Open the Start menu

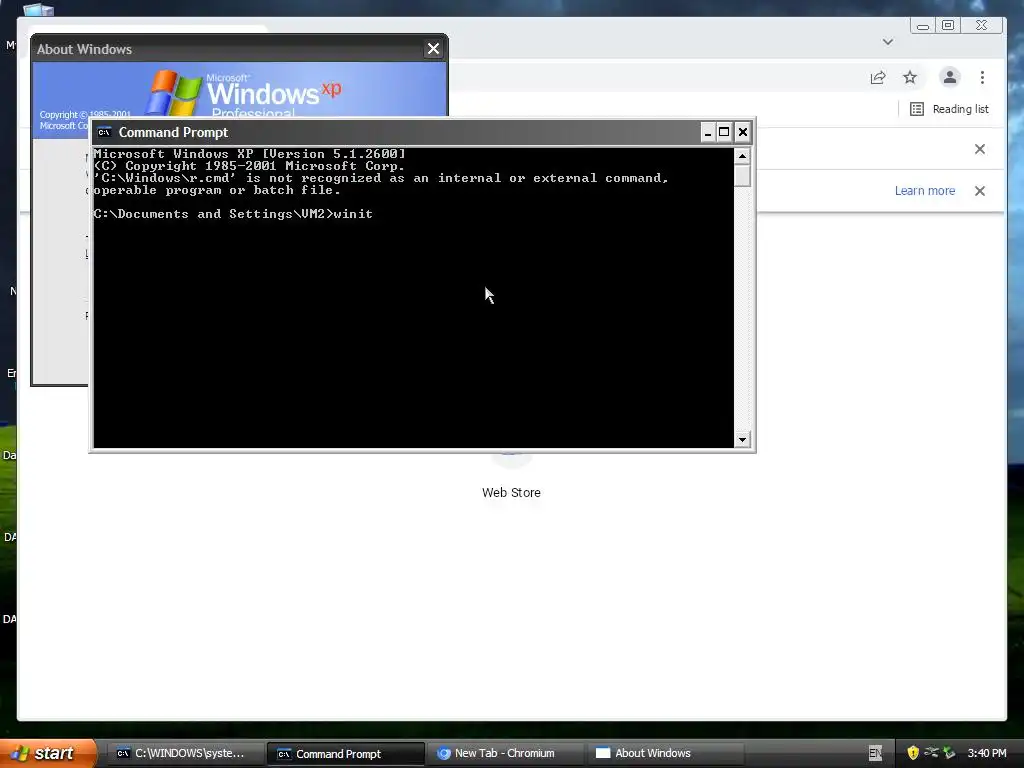48,753
